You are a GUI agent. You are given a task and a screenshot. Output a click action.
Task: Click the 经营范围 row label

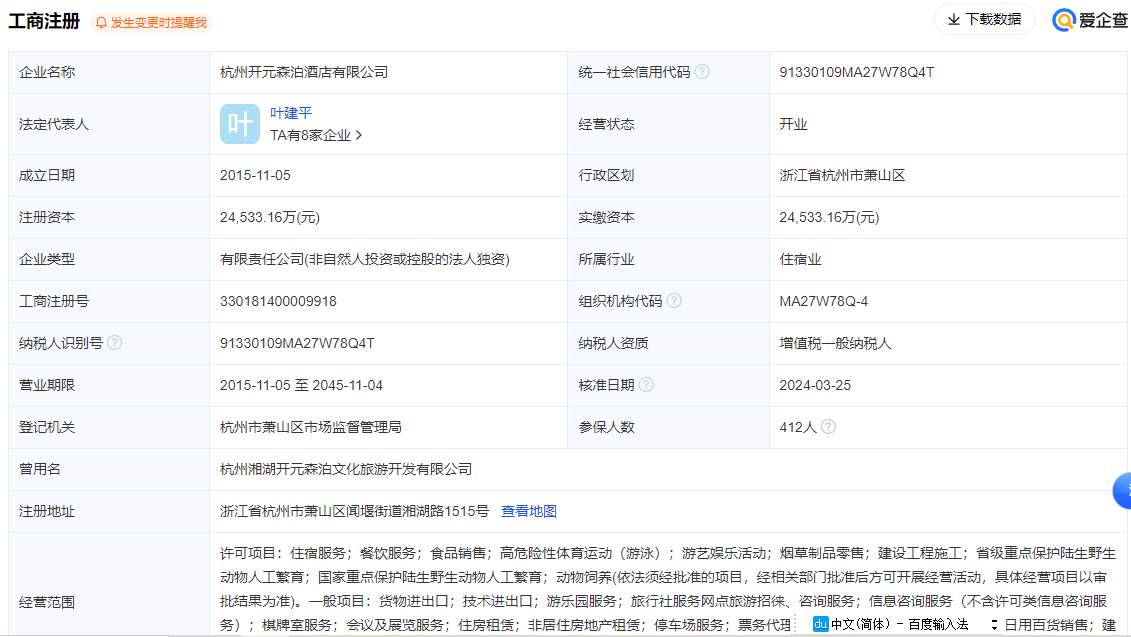(x=47, y=602)
